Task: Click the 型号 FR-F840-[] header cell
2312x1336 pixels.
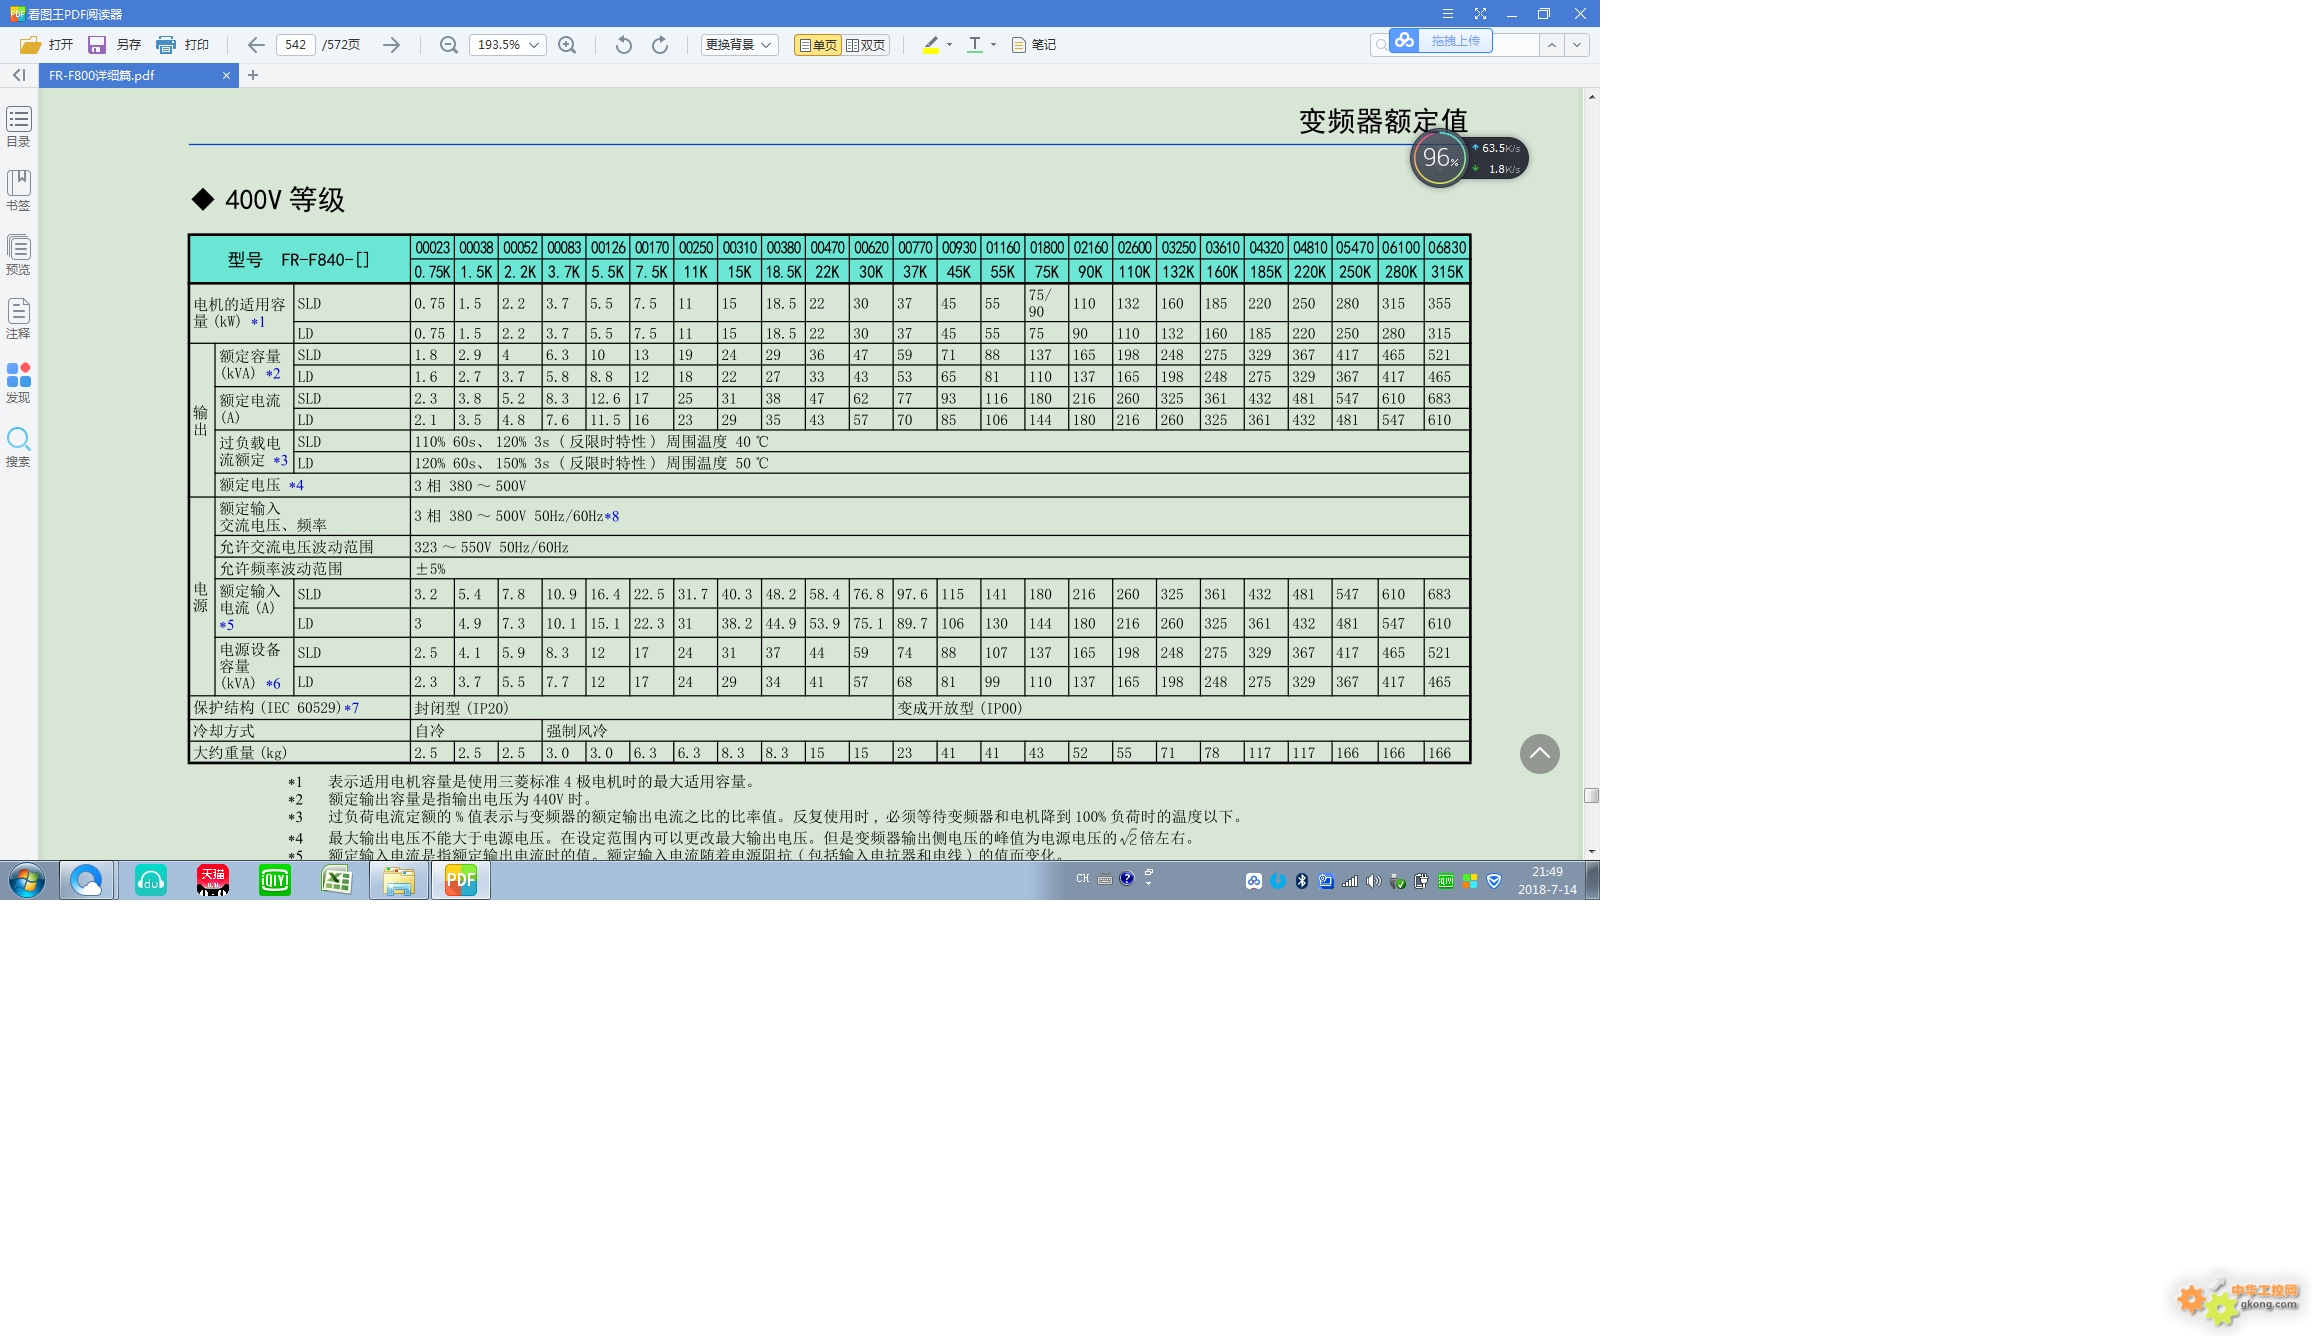Action: (x=299, y=260)
